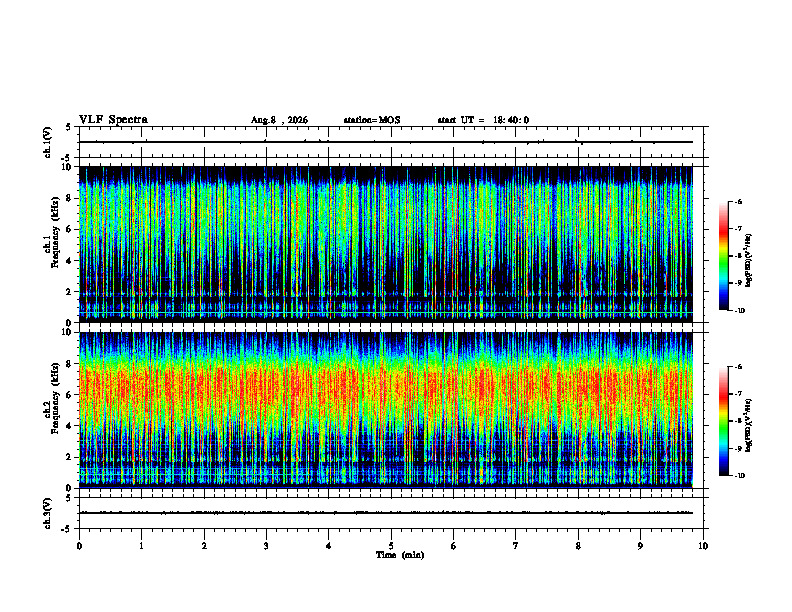Click the ch.2 color bar log(PSD) label
Image resolution: width=792 pixels, height=612 pixels.
(749, 424)
